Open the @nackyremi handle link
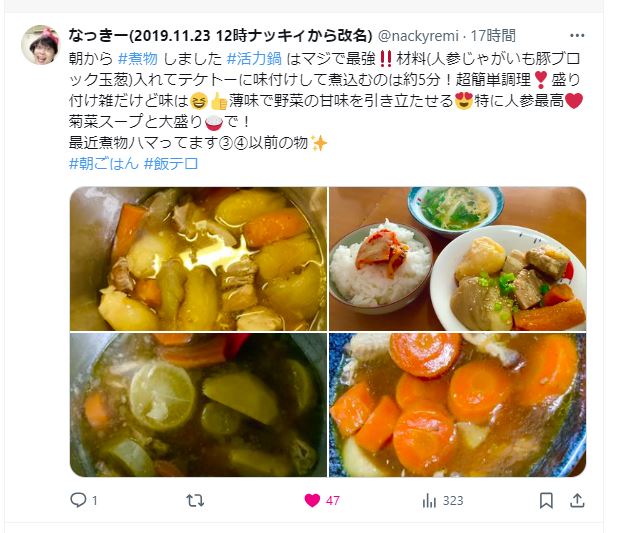The image size is (630, 533). [x=418, y=36]
